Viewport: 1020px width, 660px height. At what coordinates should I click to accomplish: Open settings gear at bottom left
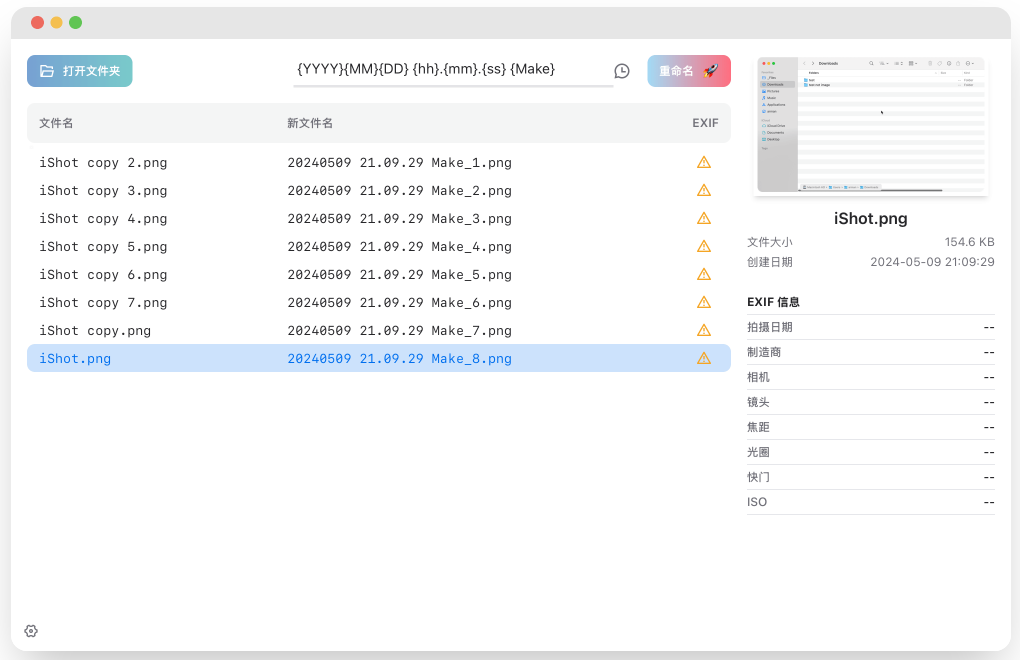[31, 631]
